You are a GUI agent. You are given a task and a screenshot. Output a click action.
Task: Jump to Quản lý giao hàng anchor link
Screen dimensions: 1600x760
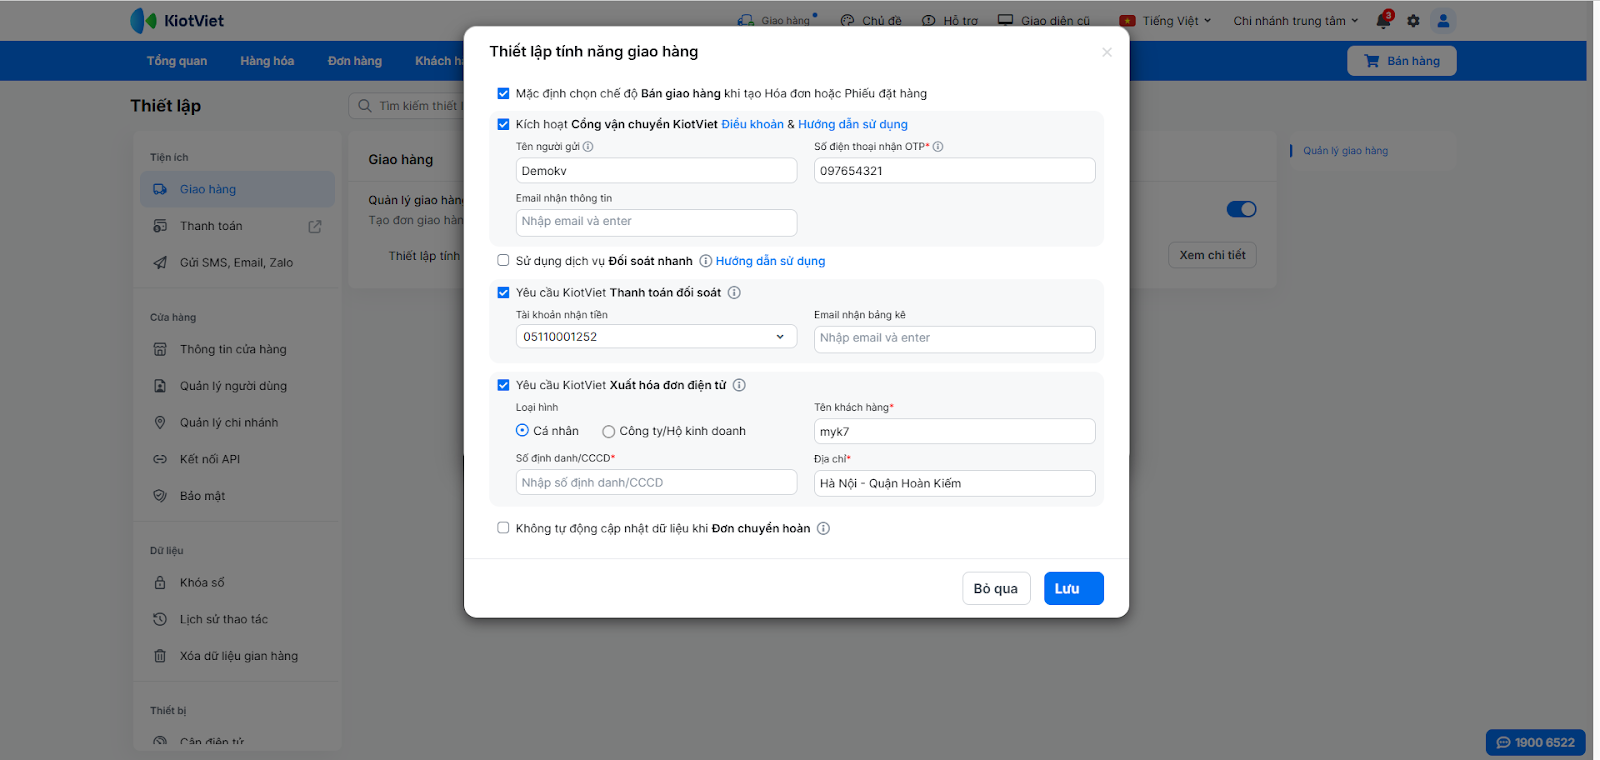[x=1345, y=151]
